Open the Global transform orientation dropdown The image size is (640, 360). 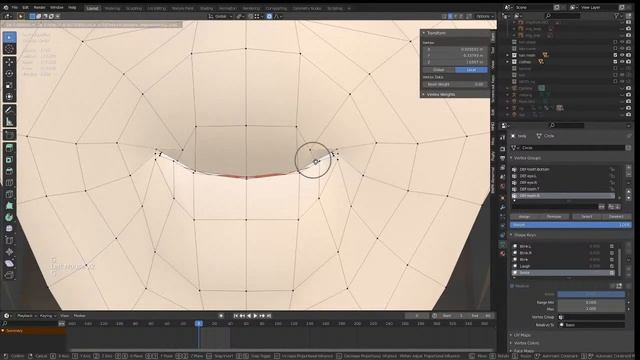coord(220,16)
